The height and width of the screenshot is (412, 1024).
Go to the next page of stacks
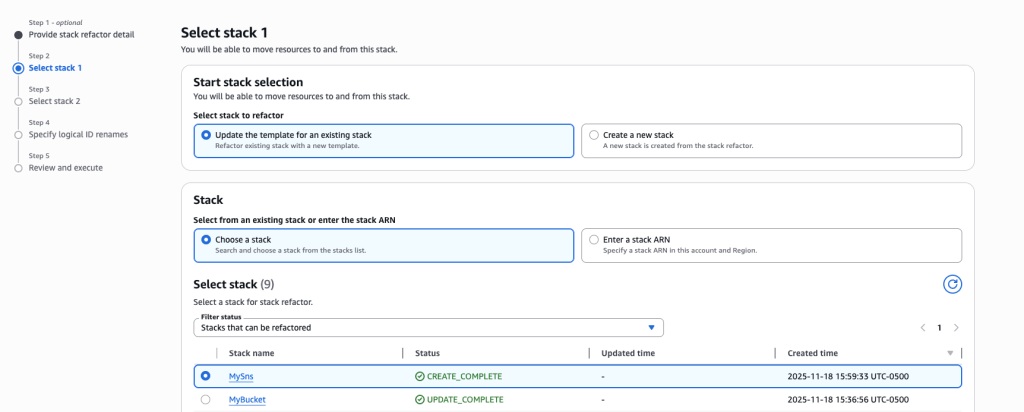tap(956, 328)
